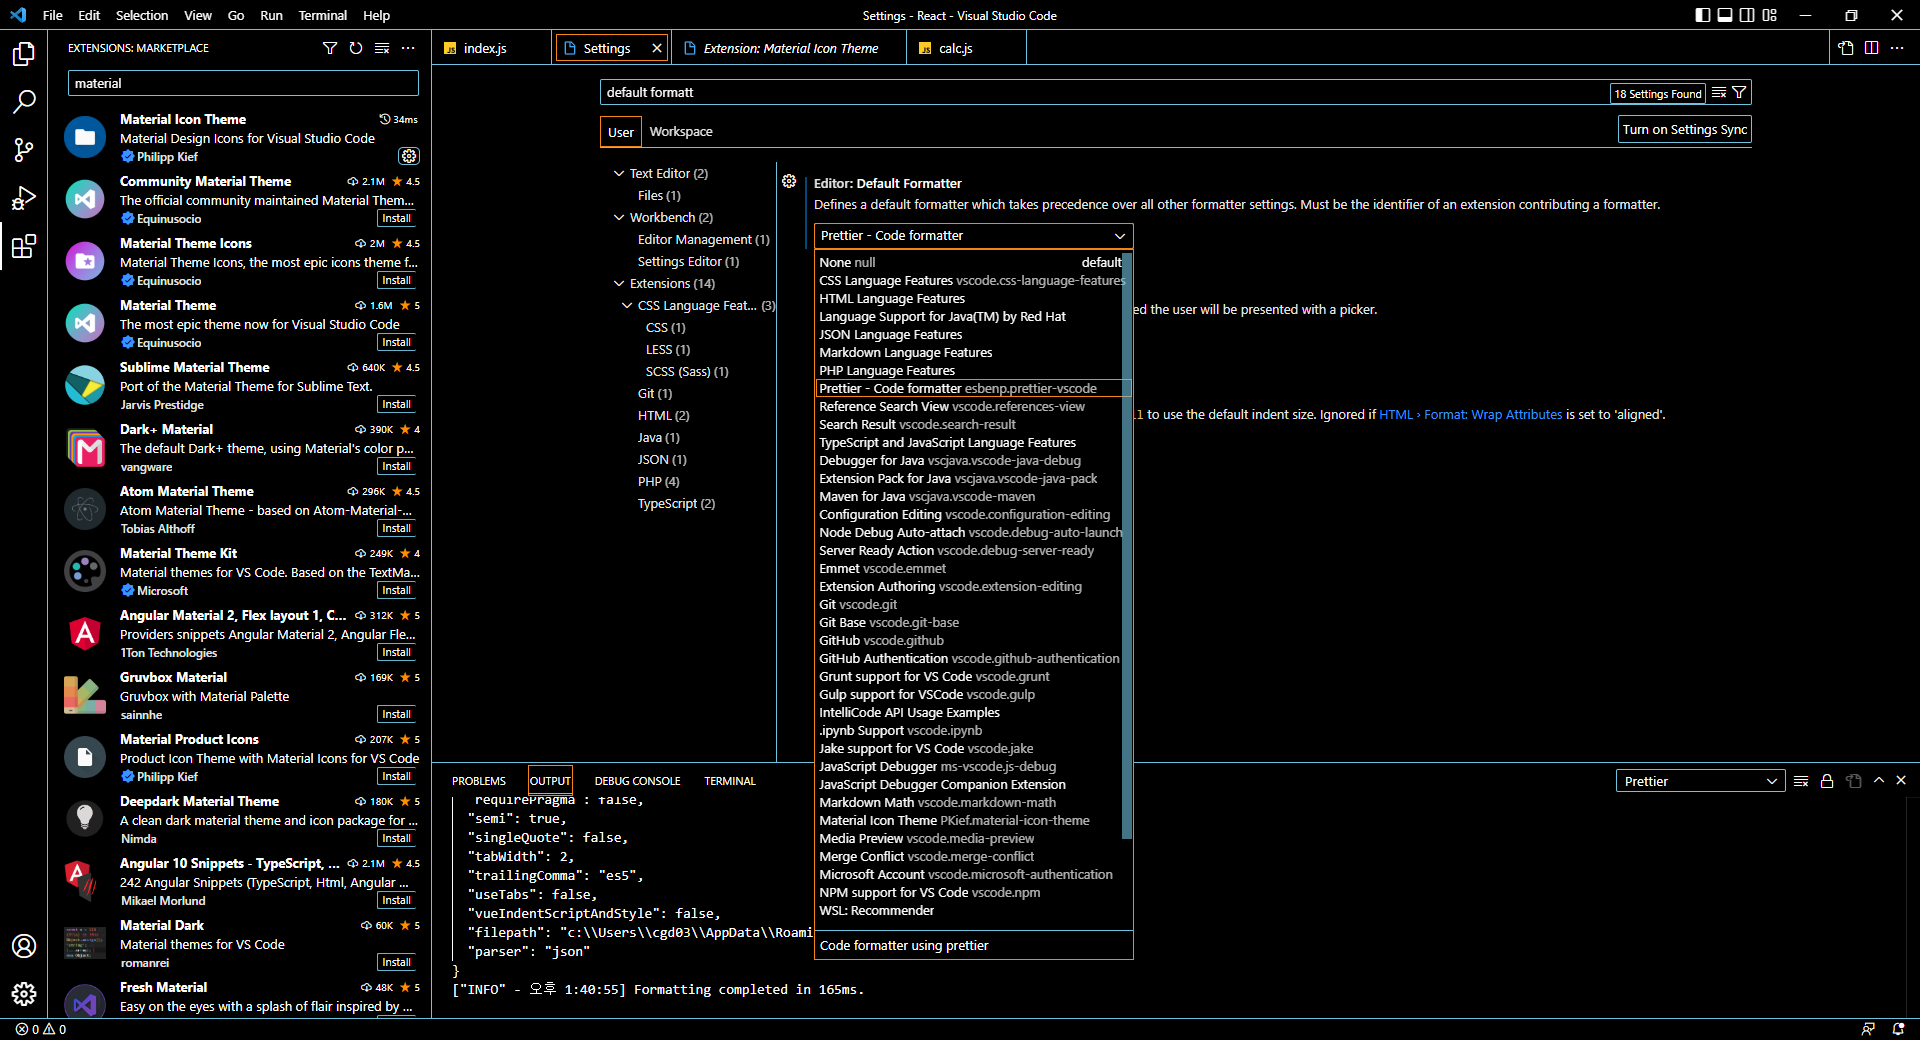
Task: Switch to the calc.js editor tab
Action: click(966, 48)
